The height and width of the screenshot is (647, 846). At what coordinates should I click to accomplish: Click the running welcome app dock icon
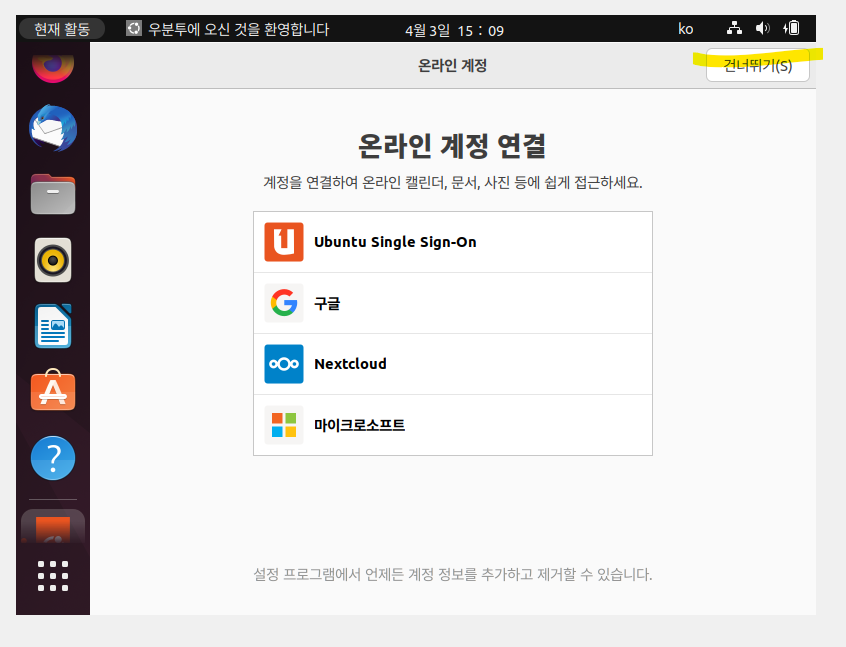53,527
